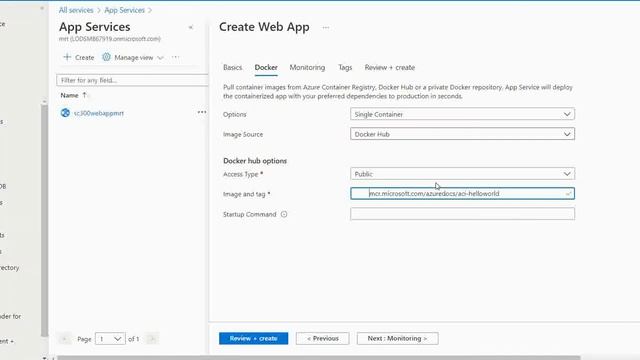Click the Startup Command info icon

284,214
